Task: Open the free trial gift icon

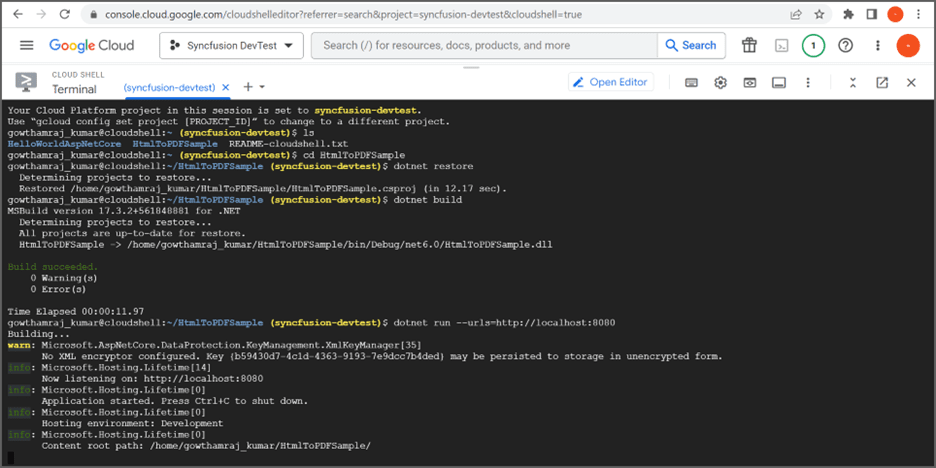Action: [x=749, y=45]
